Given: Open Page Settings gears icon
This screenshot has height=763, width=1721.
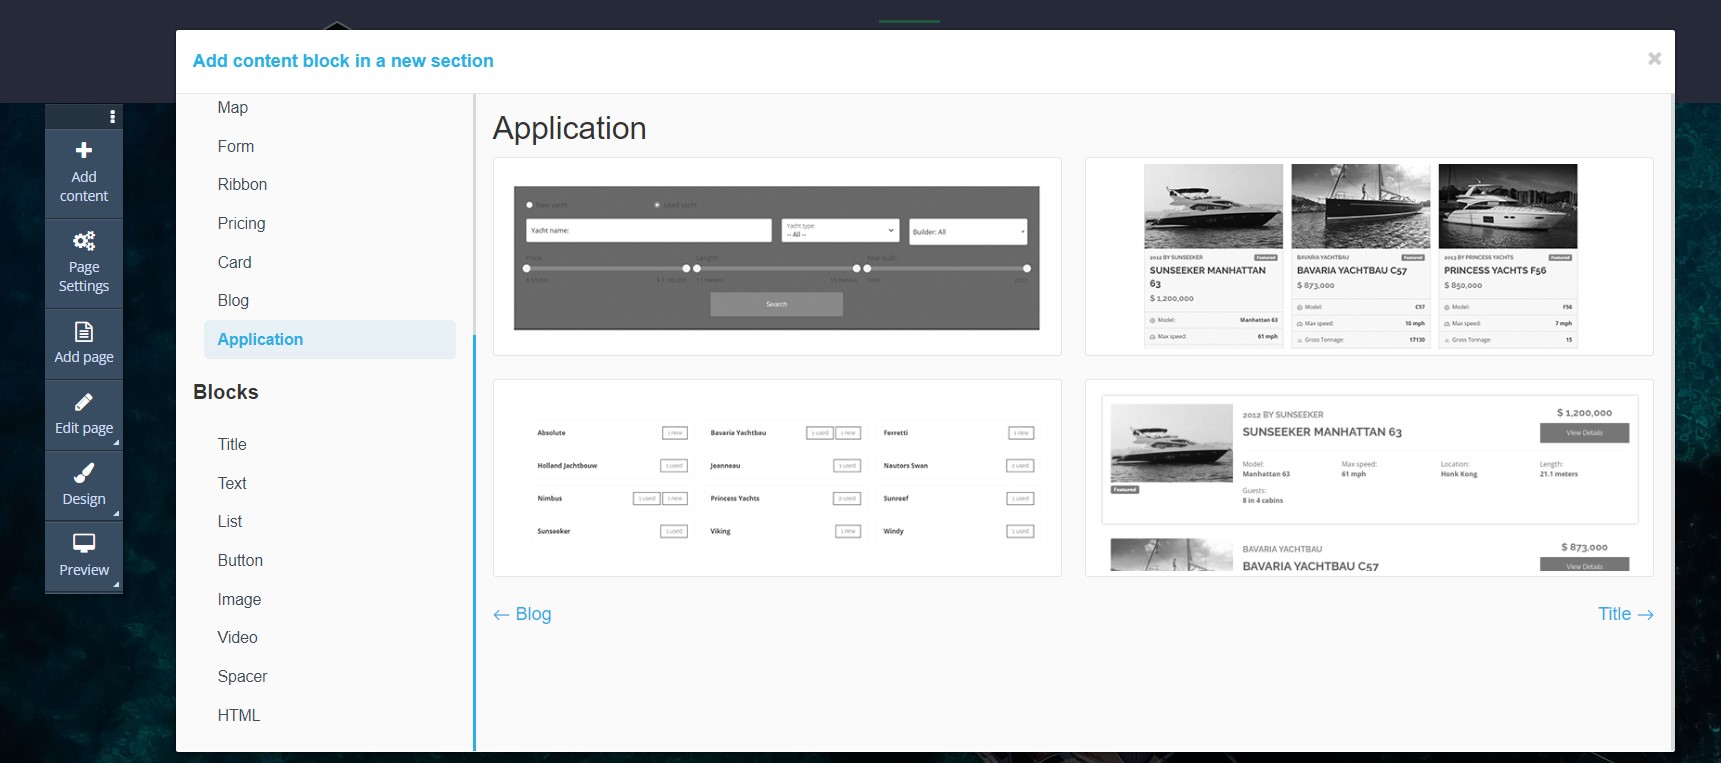Looking at the screenshot, I should (x=84, y=240).
